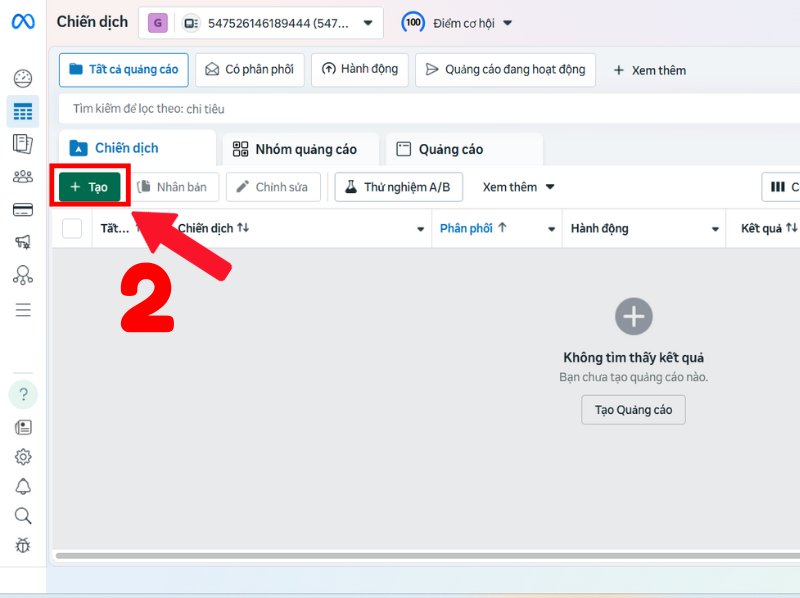Click the search filter input field

tap(429, 109)
